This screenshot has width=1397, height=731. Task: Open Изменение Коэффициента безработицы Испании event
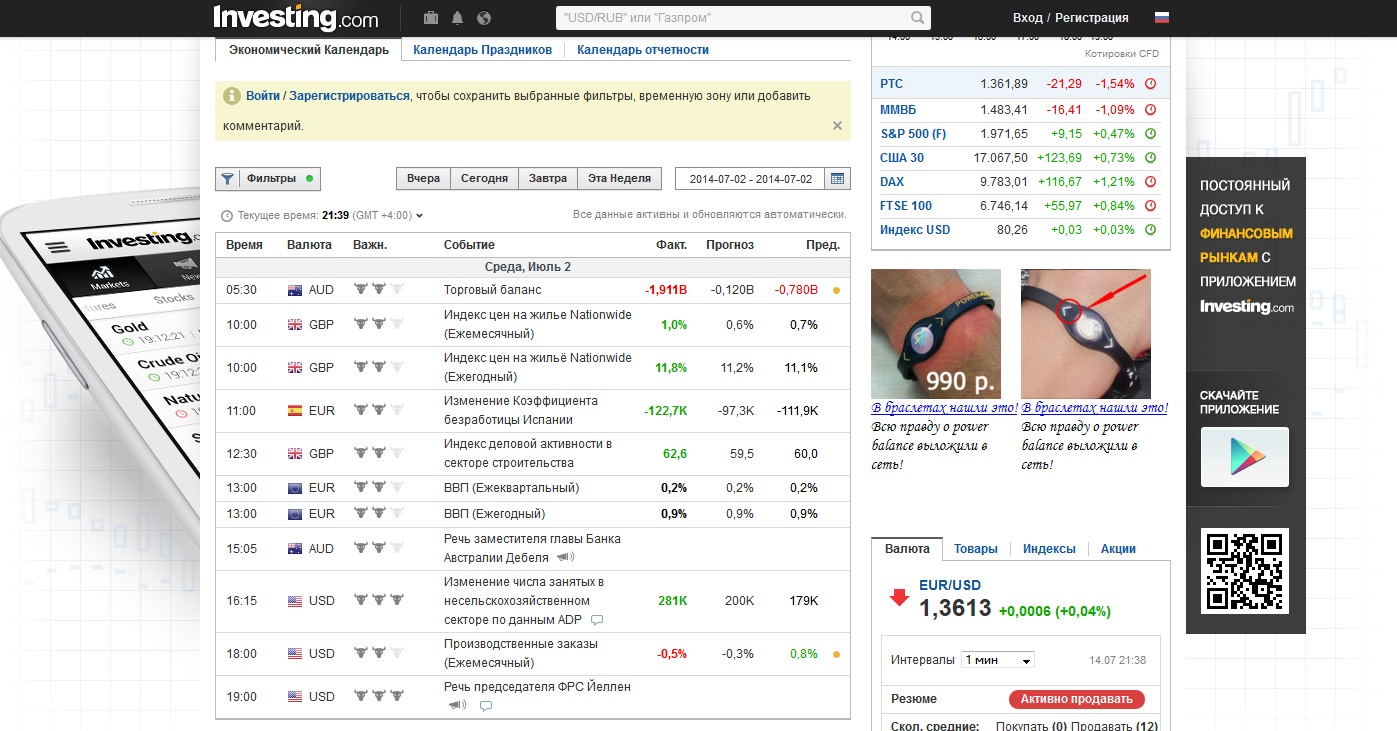(x=521, y=410)
